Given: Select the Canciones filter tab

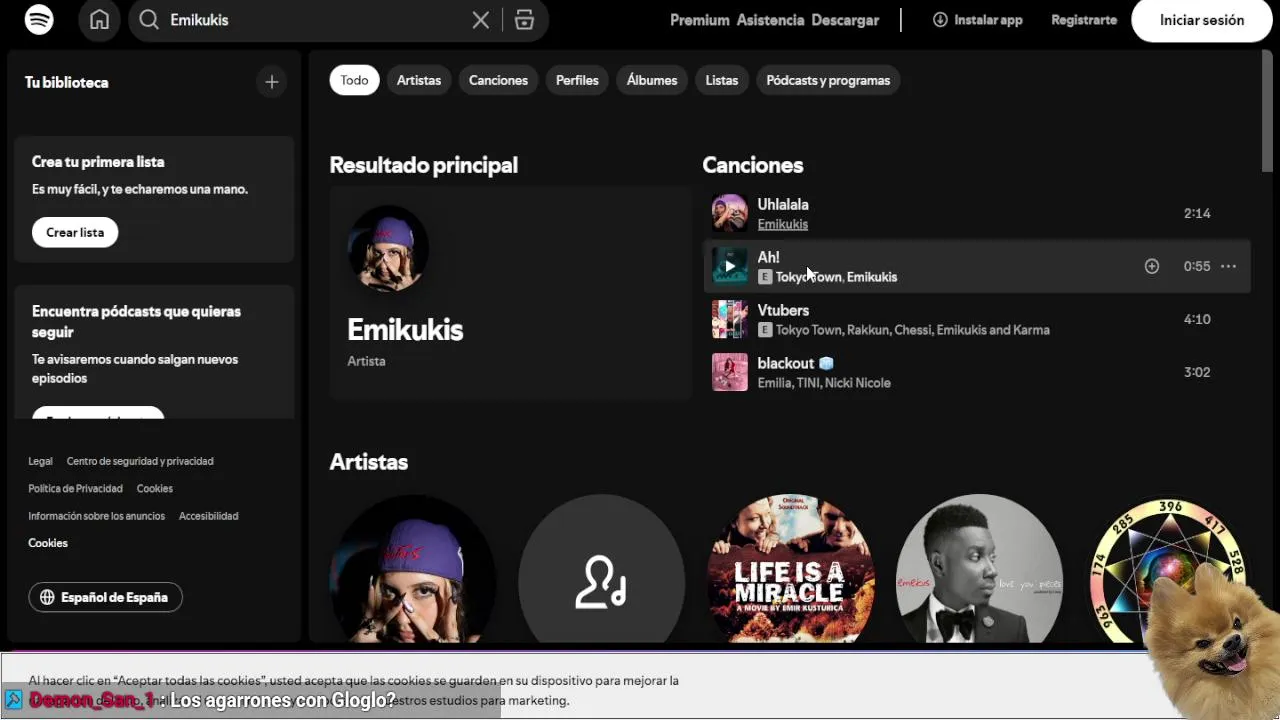Looking at the screenshot, I should point(498,80).
